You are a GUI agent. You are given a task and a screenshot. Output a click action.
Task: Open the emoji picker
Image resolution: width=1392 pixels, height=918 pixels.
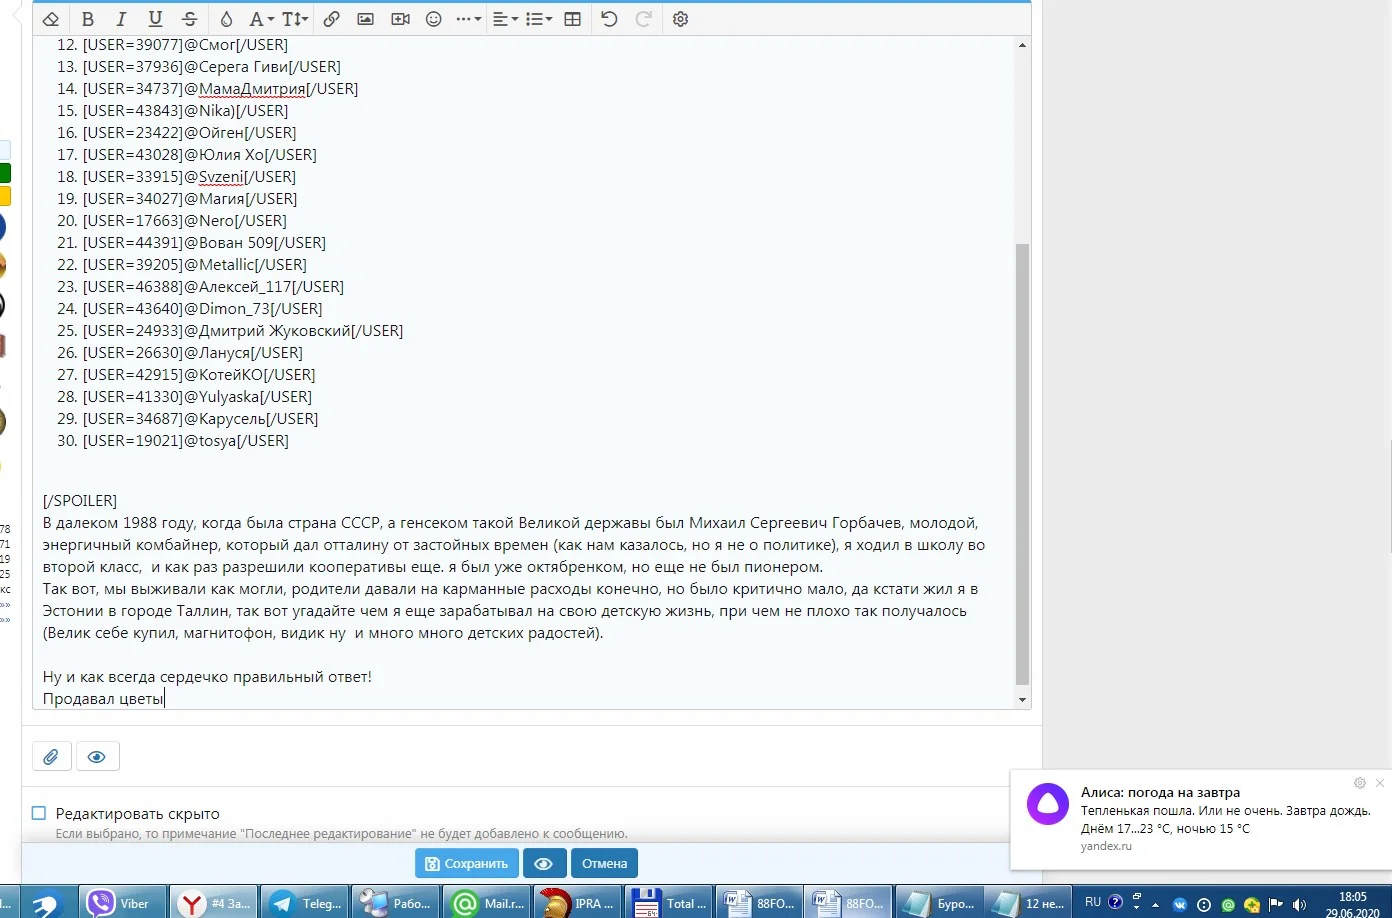(x=432, y=18)
